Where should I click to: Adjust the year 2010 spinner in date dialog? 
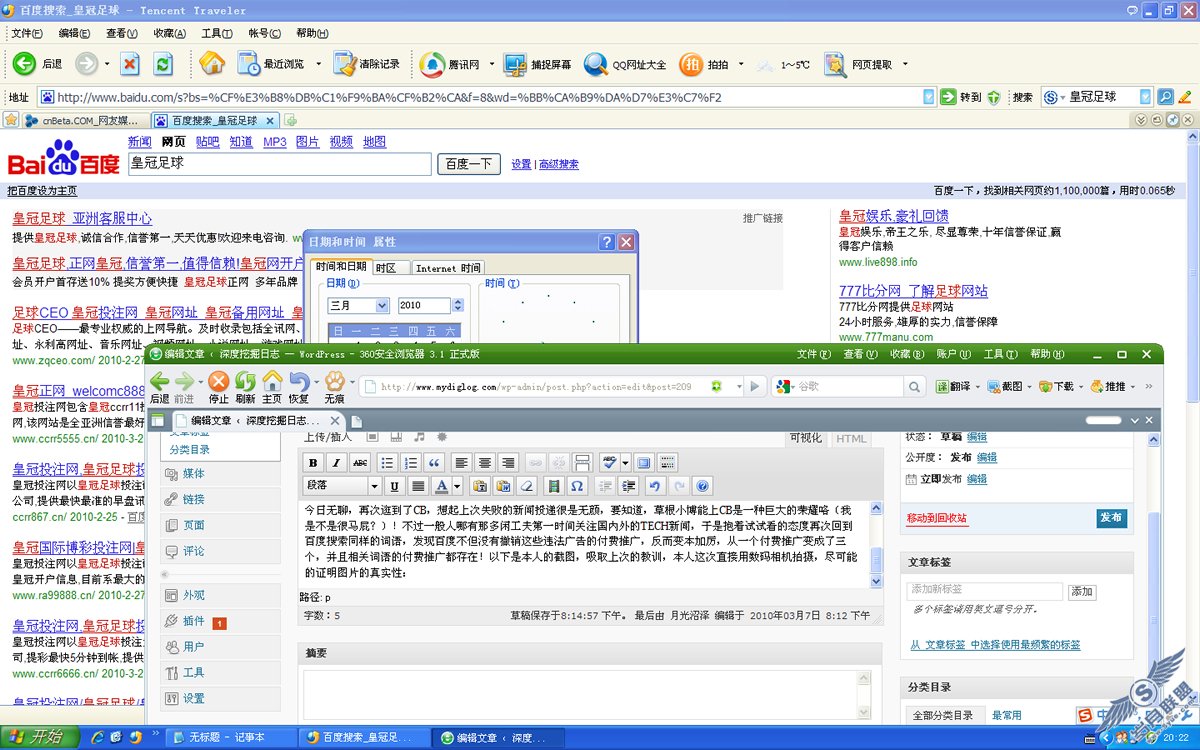click(x=459, y=305)
